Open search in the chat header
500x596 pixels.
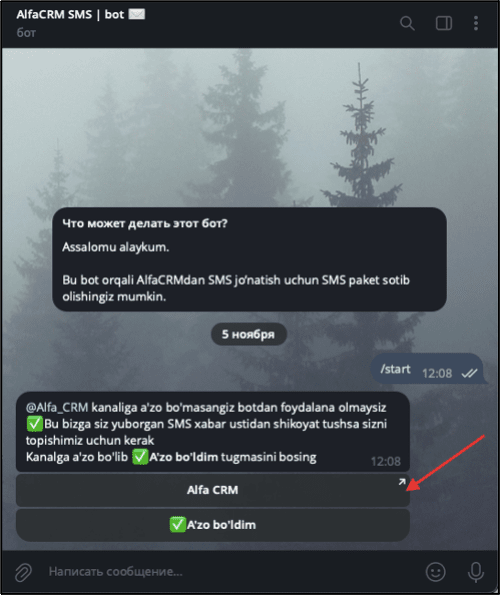[x=407, y=24]
